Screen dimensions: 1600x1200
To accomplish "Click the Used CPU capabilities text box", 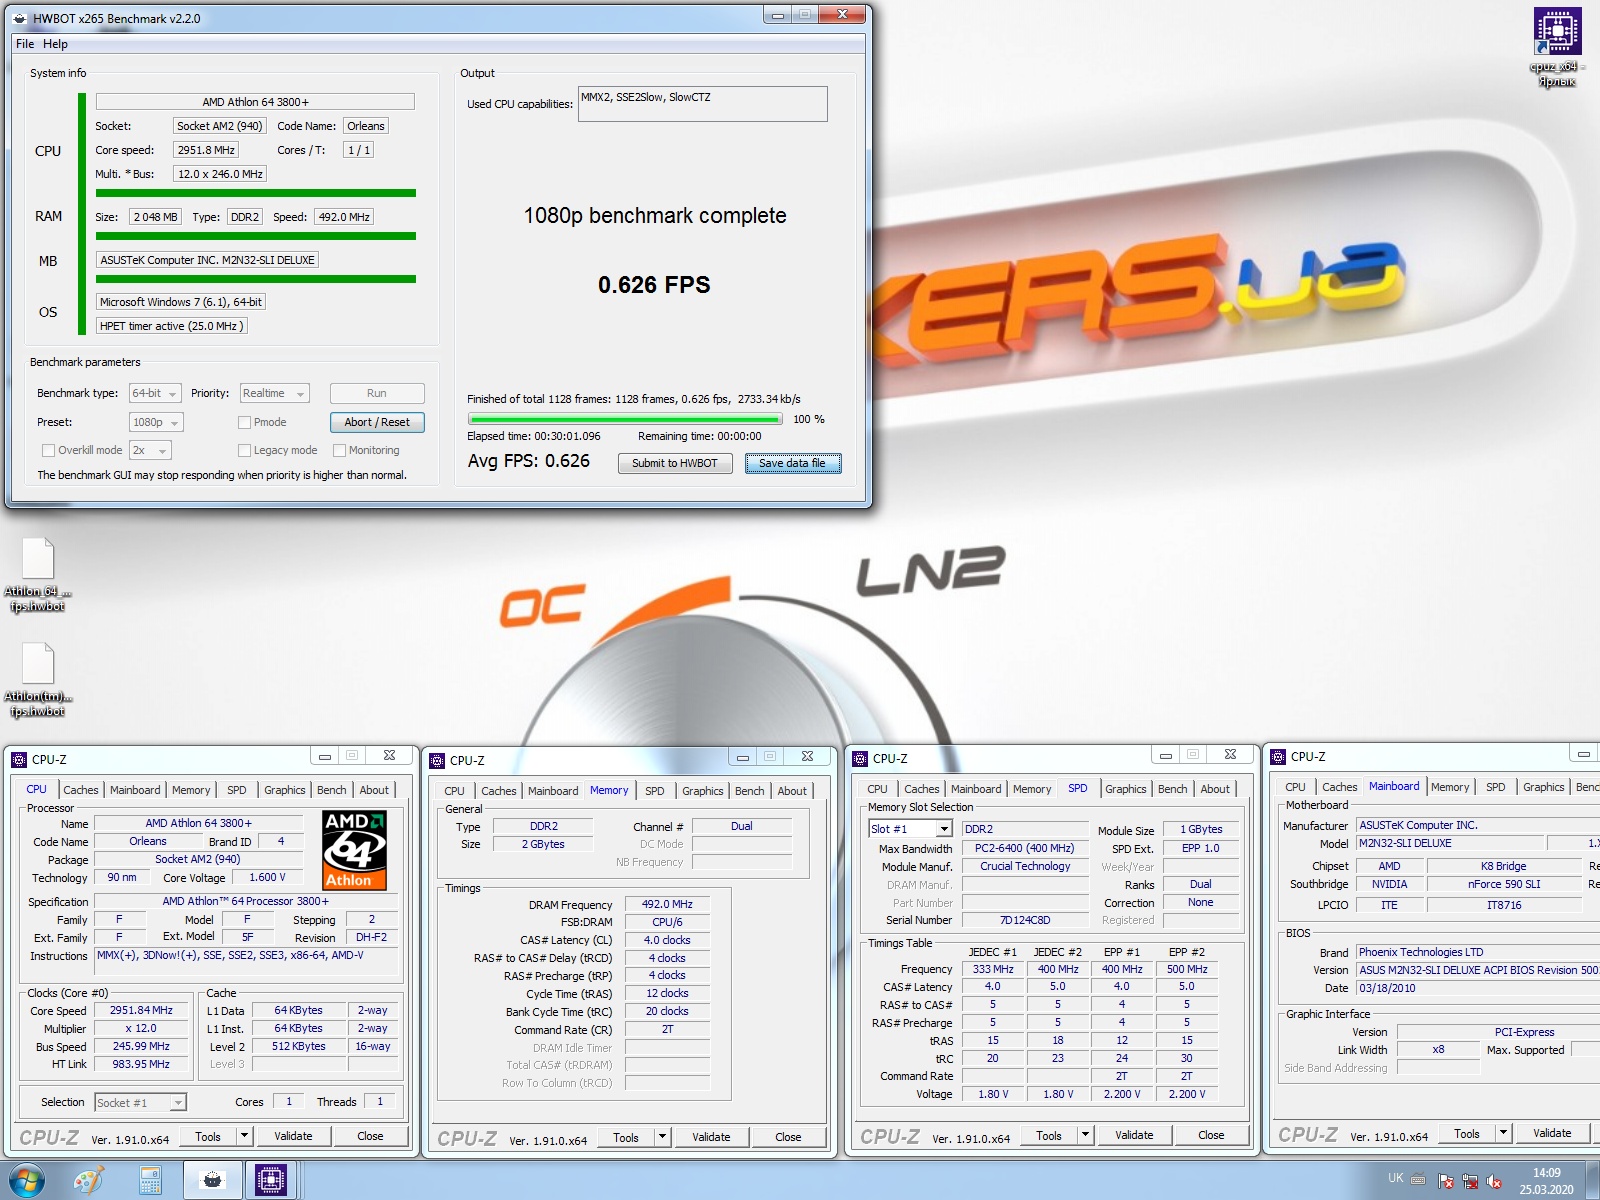I will click(x=702, y=104).
